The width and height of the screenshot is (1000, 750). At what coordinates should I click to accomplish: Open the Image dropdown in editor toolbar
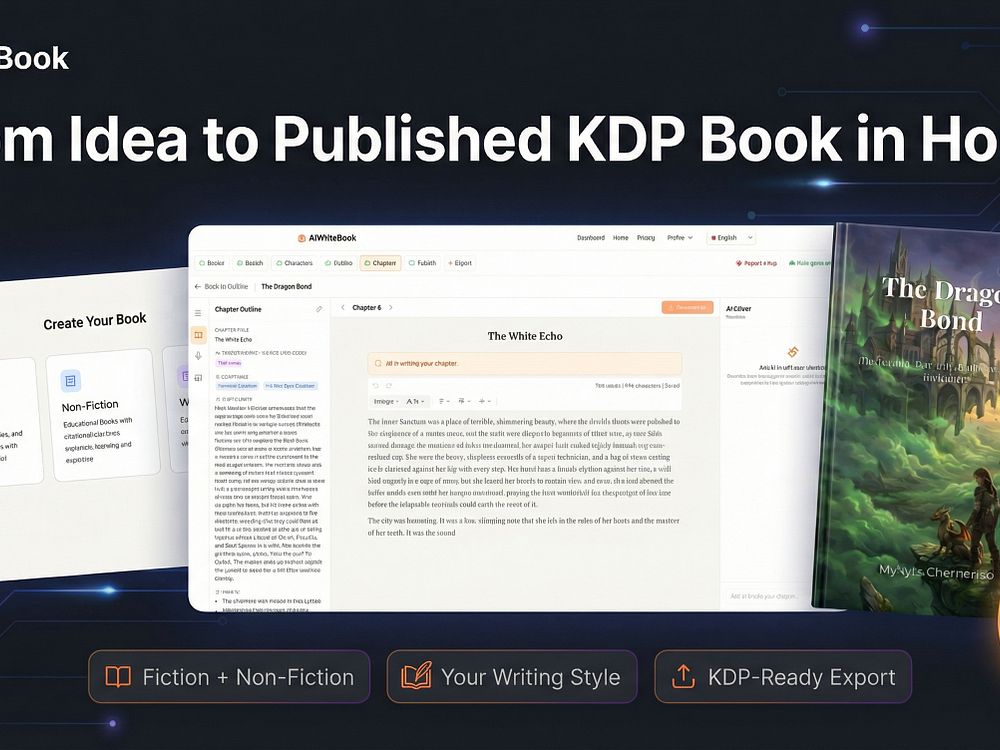386,402
